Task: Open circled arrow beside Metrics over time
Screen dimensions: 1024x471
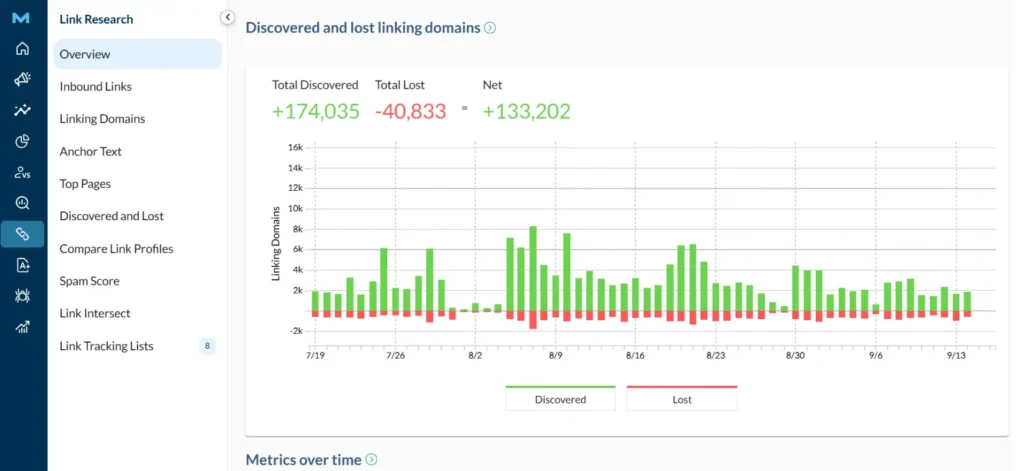Action: (371, 460)
